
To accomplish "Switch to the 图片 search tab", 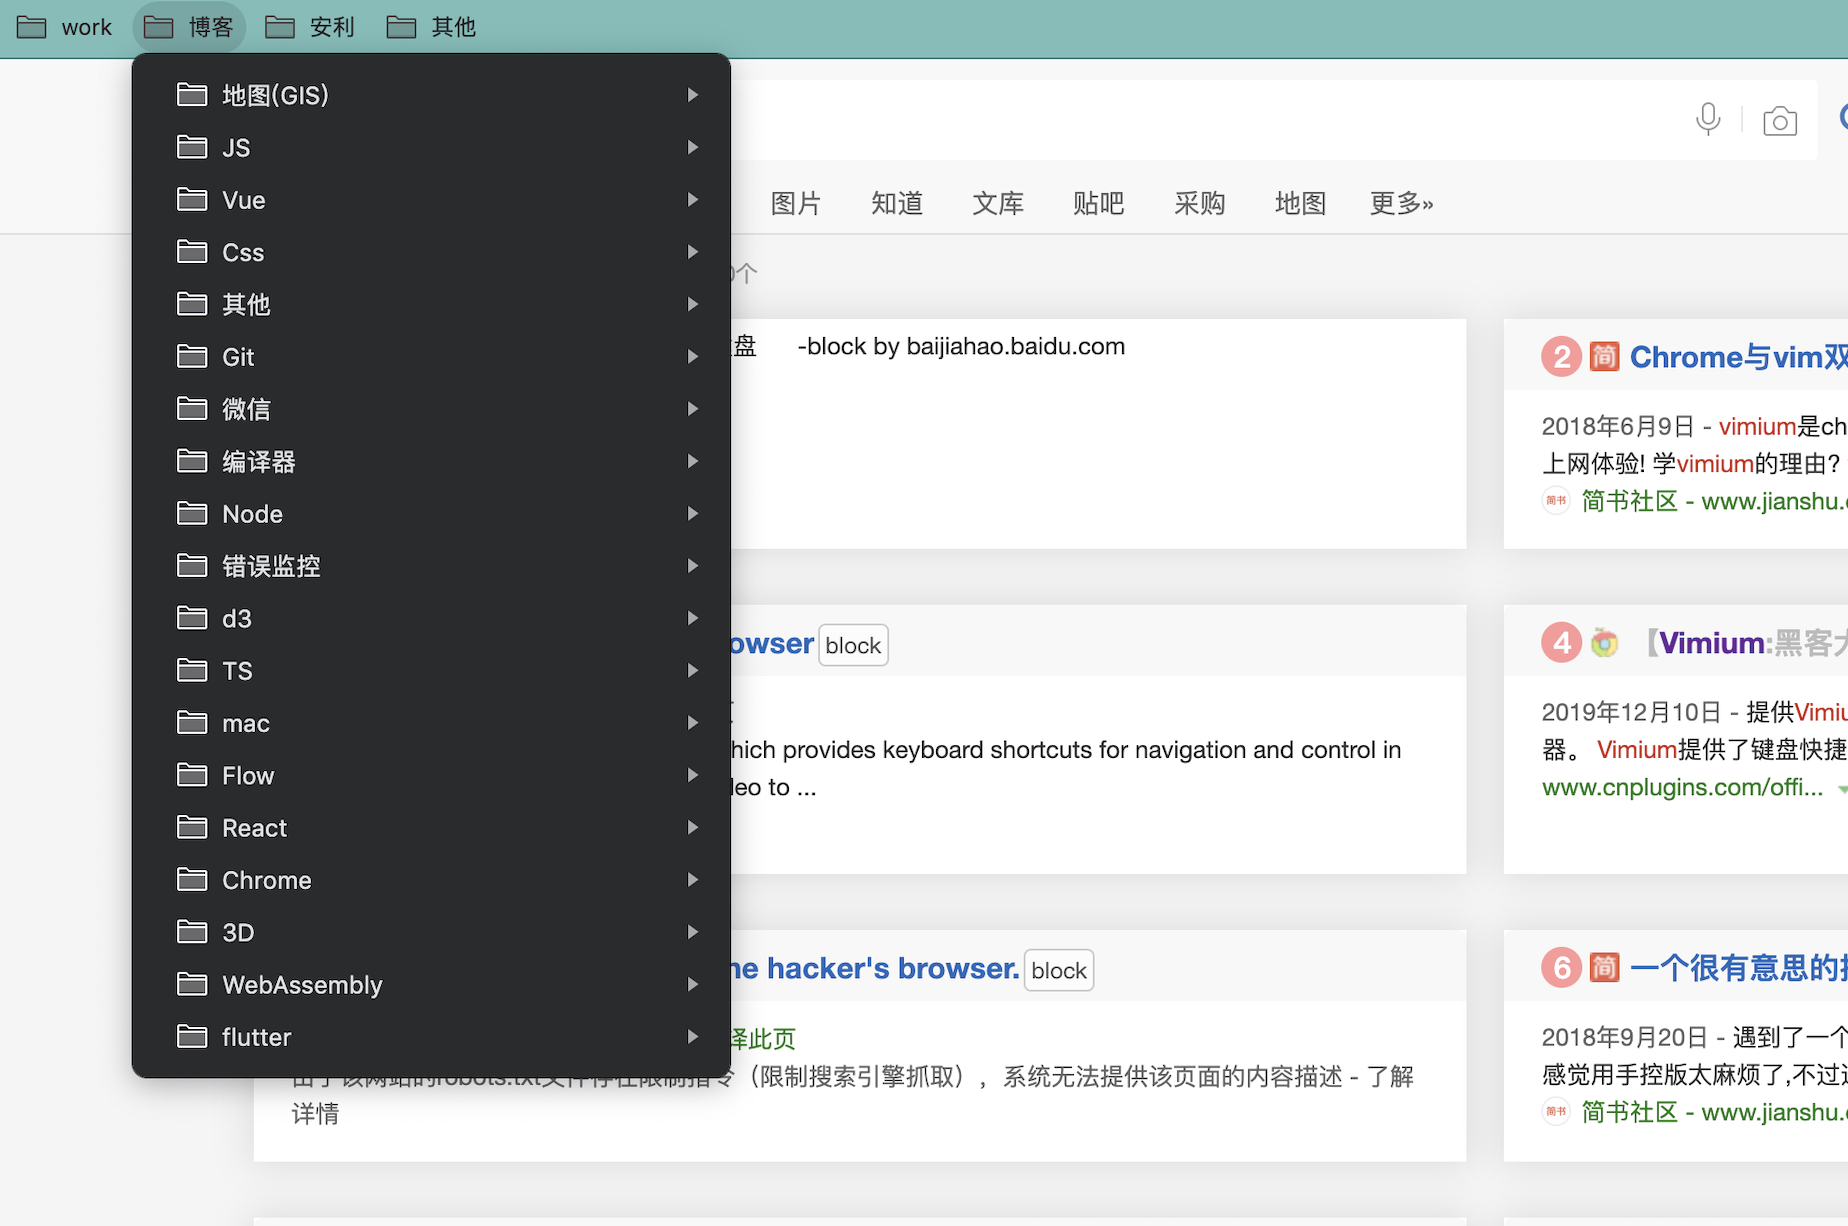I will [x=796, y=203].
